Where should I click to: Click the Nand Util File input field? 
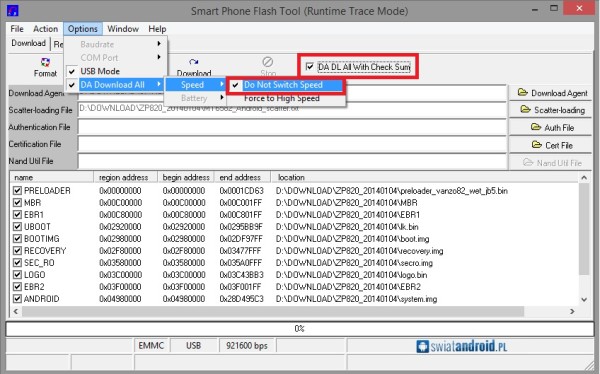coord(292,161)
